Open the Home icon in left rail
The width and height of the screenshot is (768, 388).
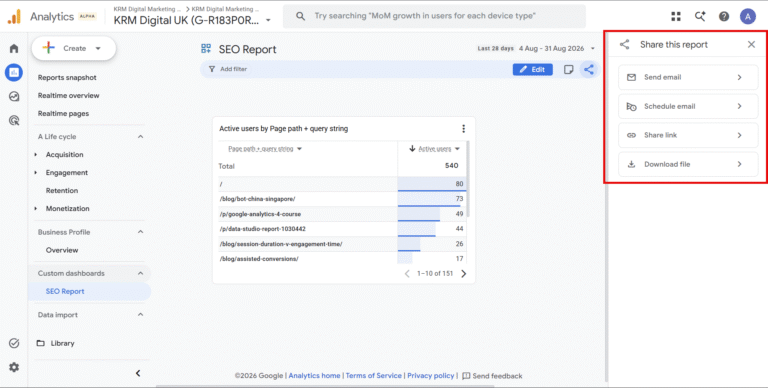pyautogui.click(x=14, y=48)
